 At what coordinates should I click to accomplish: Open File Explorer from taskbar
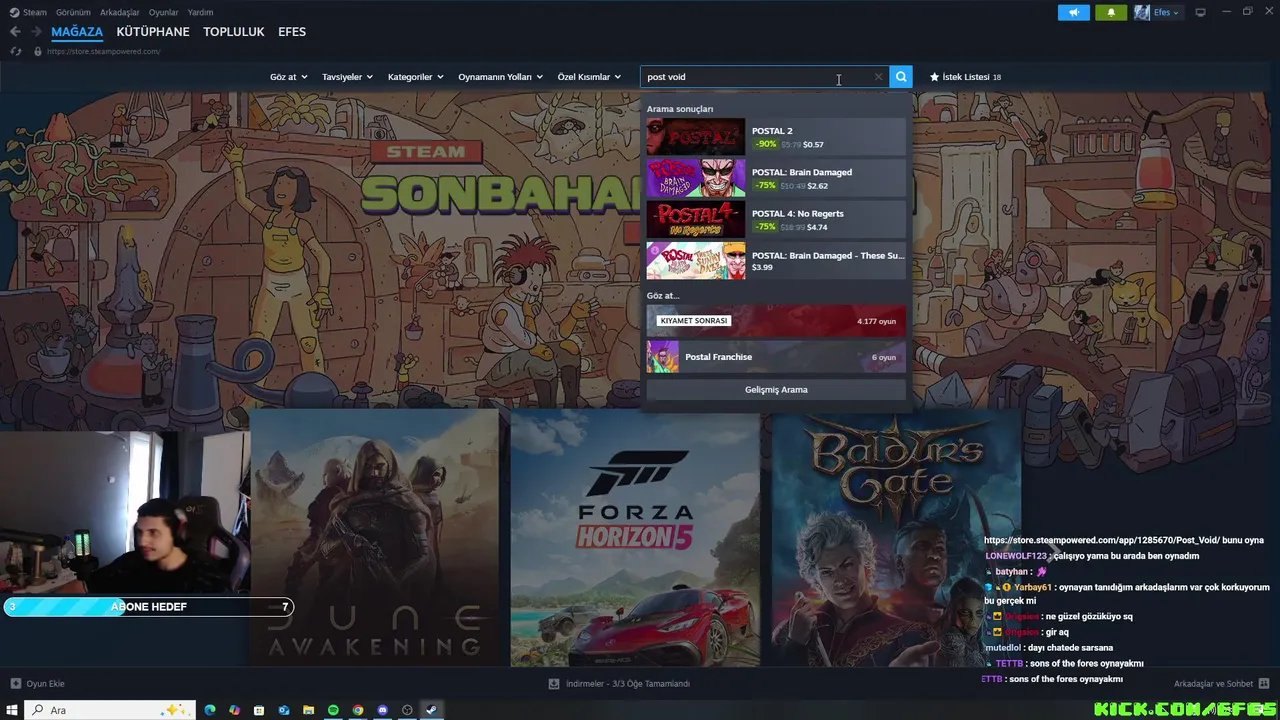(x=309, y=710)
